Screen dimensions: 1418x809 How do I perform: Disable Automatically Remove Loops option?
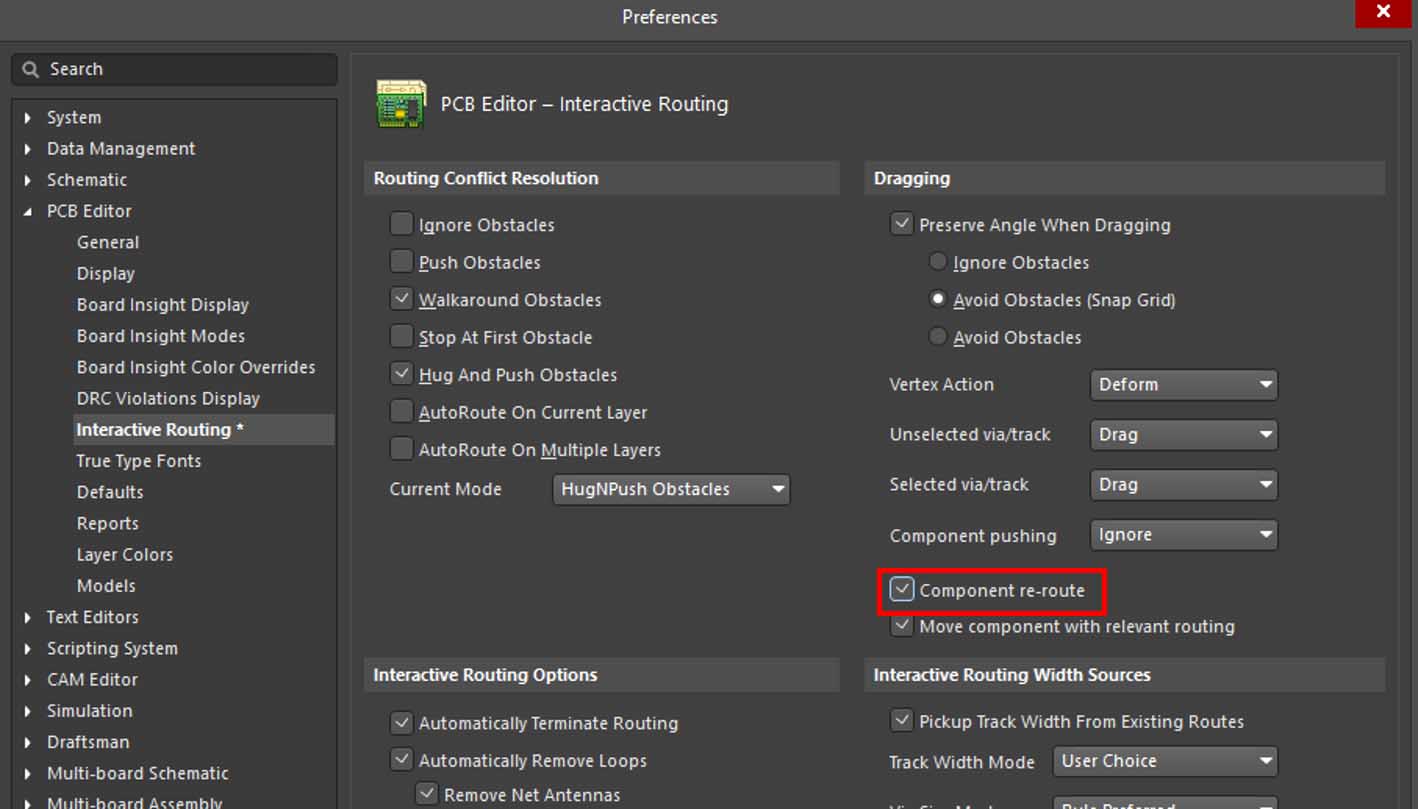(x=401, y=760)
